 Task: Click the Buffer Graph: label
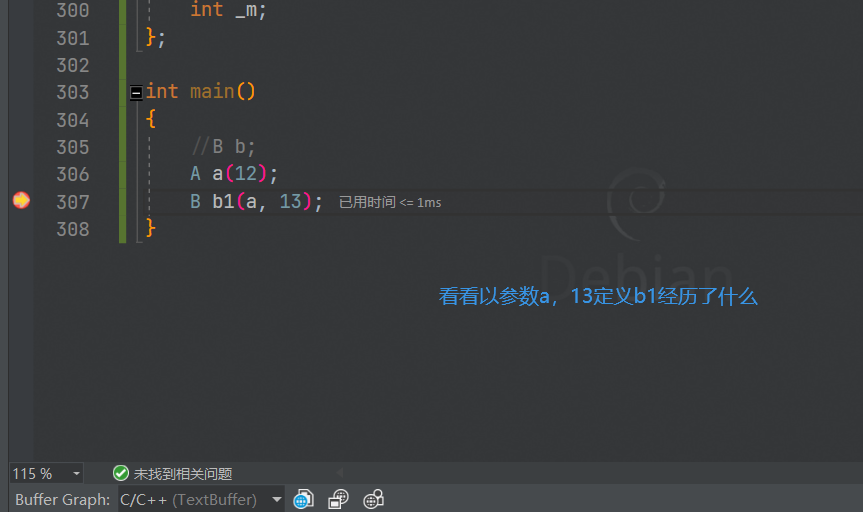[x=62, y=499]
